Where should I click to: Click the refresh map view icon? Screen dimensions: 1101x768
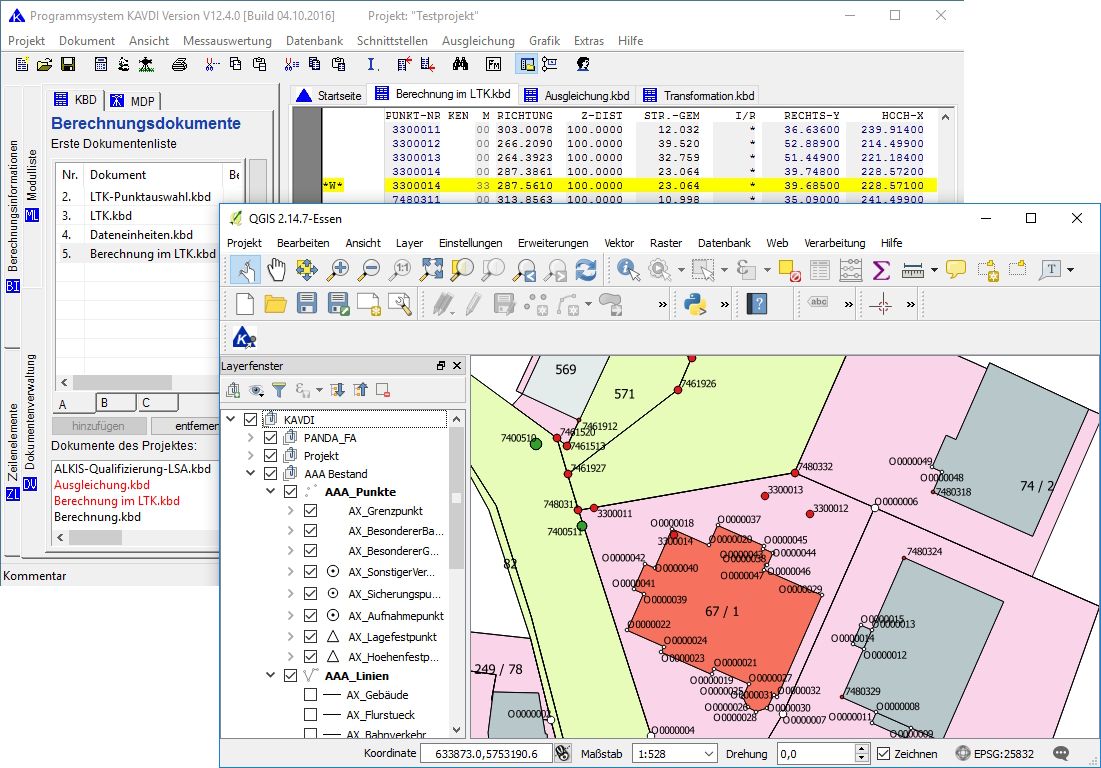(x=586, y=269)
